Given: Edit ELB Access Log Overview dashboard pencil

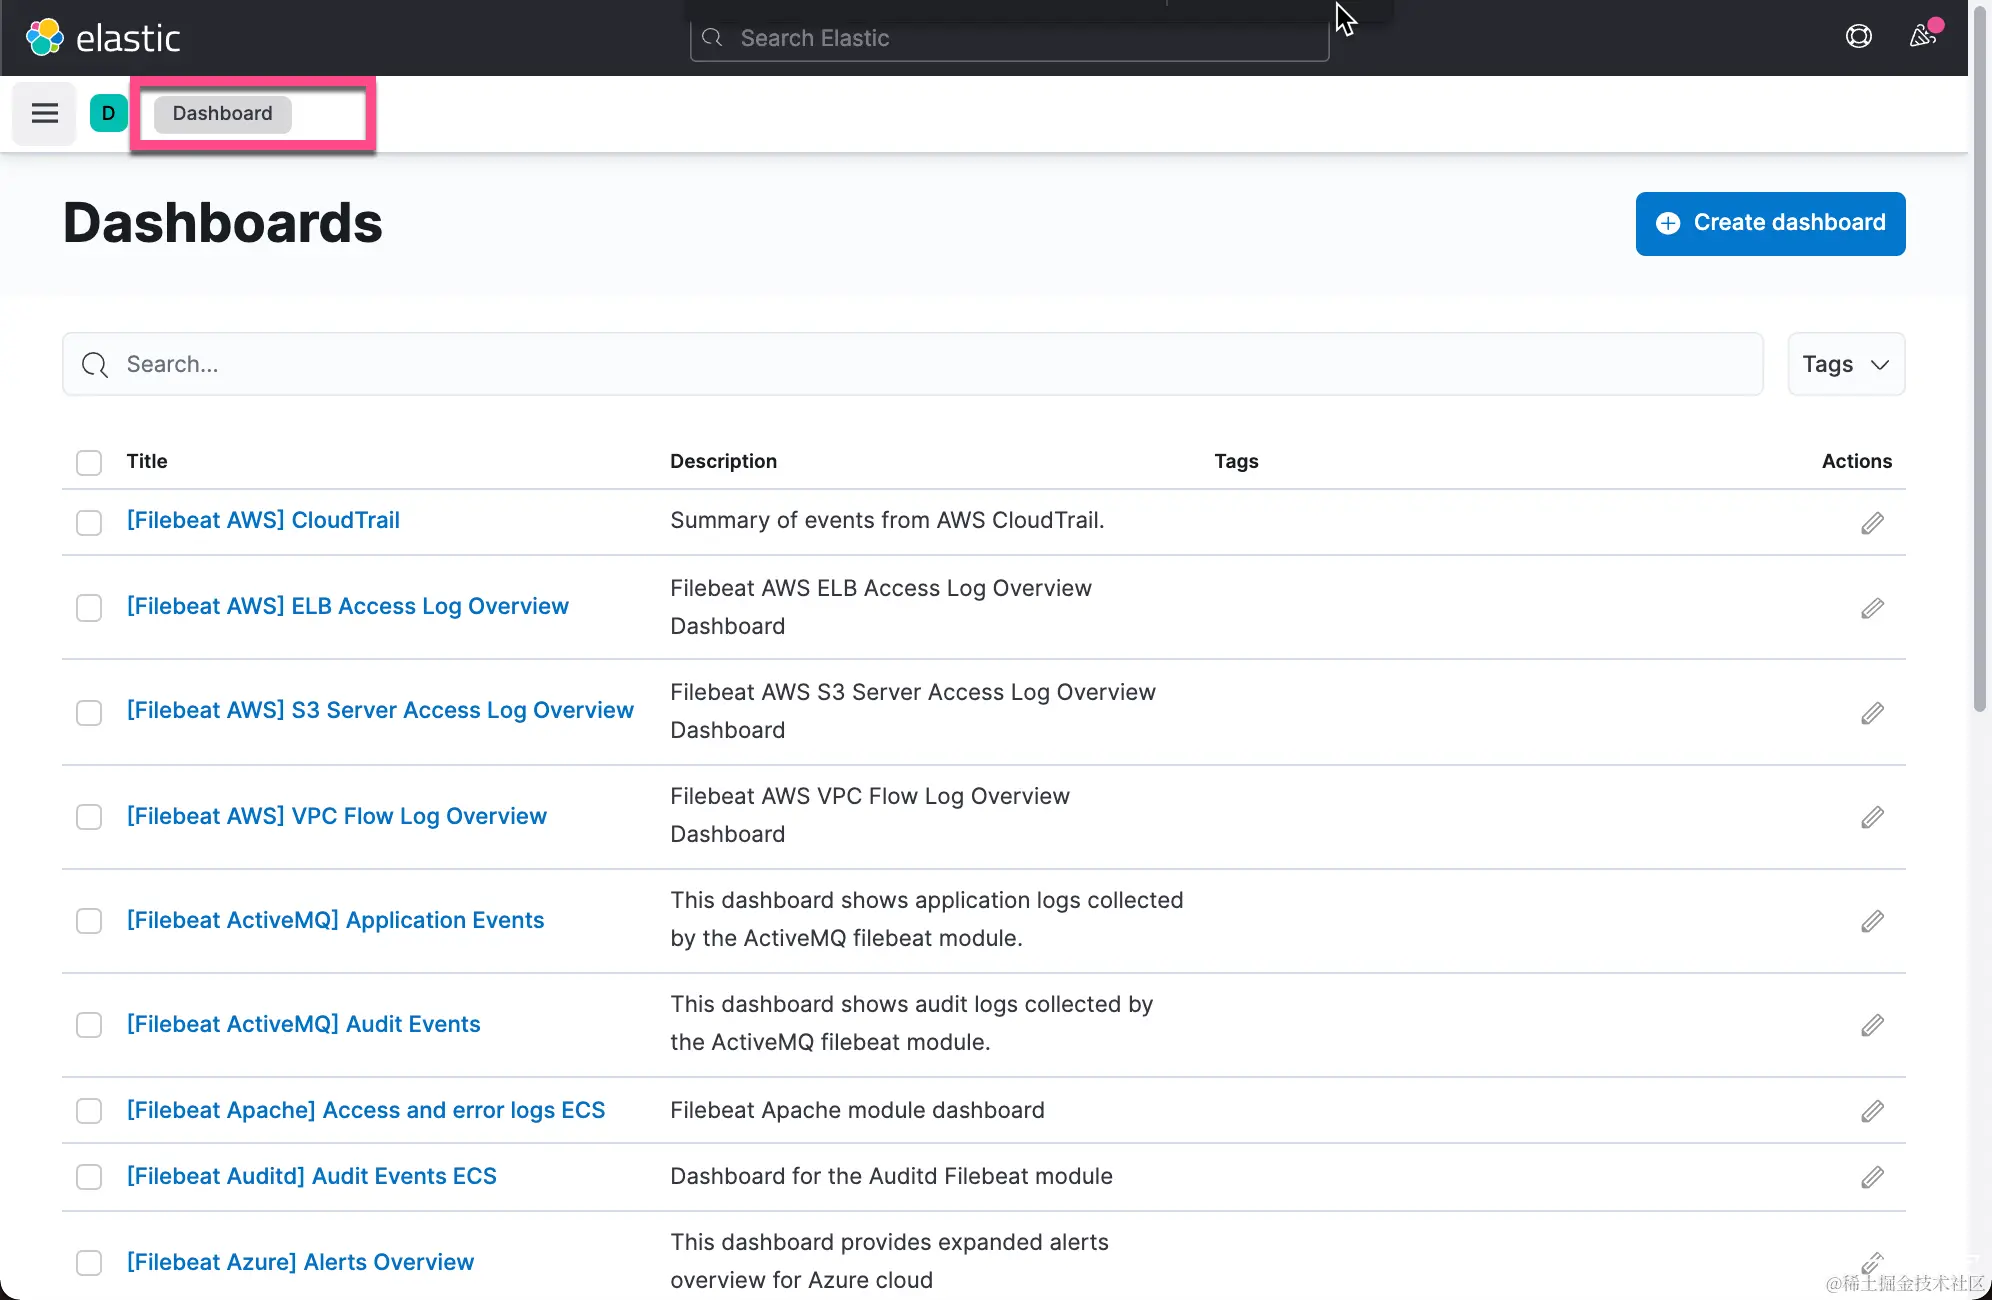Looking at the screenshot, I should click(1872, 608).
